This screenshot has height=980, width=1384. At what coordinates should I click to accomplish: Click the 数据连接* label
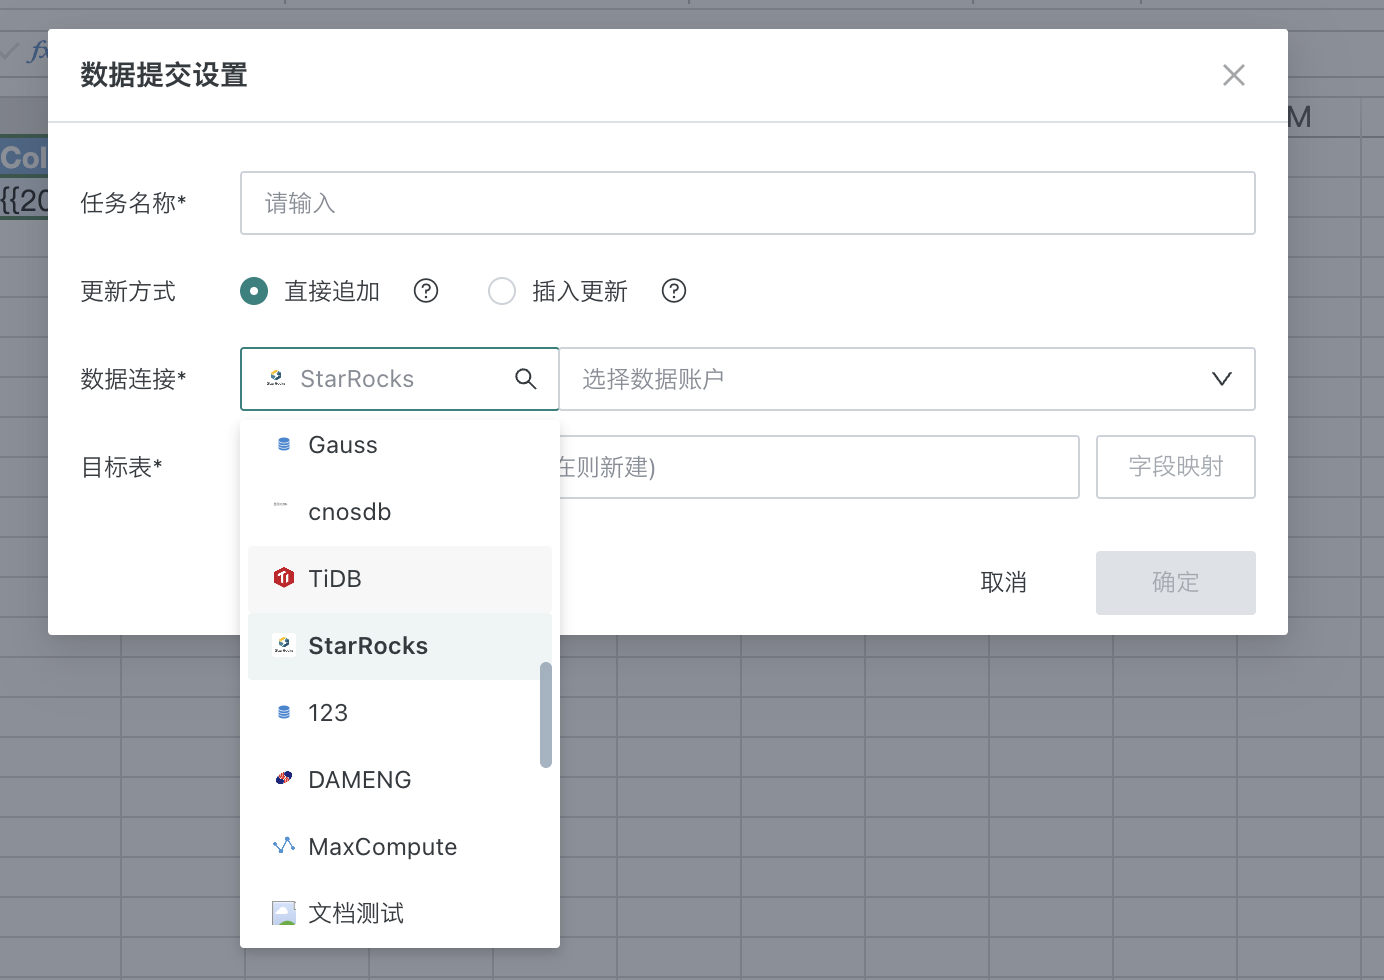(x=133, y=380)
